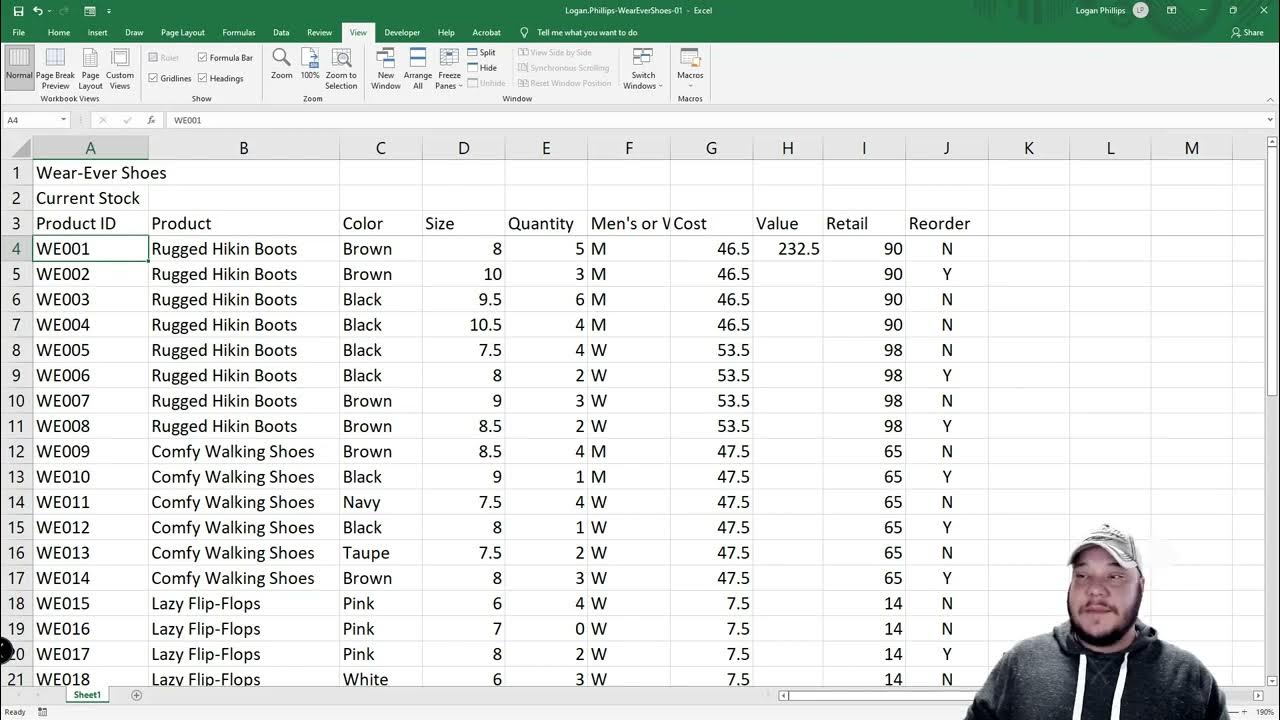Click cell WE010 in column A
Viewport: 1280px width, 720px height.
91,477
